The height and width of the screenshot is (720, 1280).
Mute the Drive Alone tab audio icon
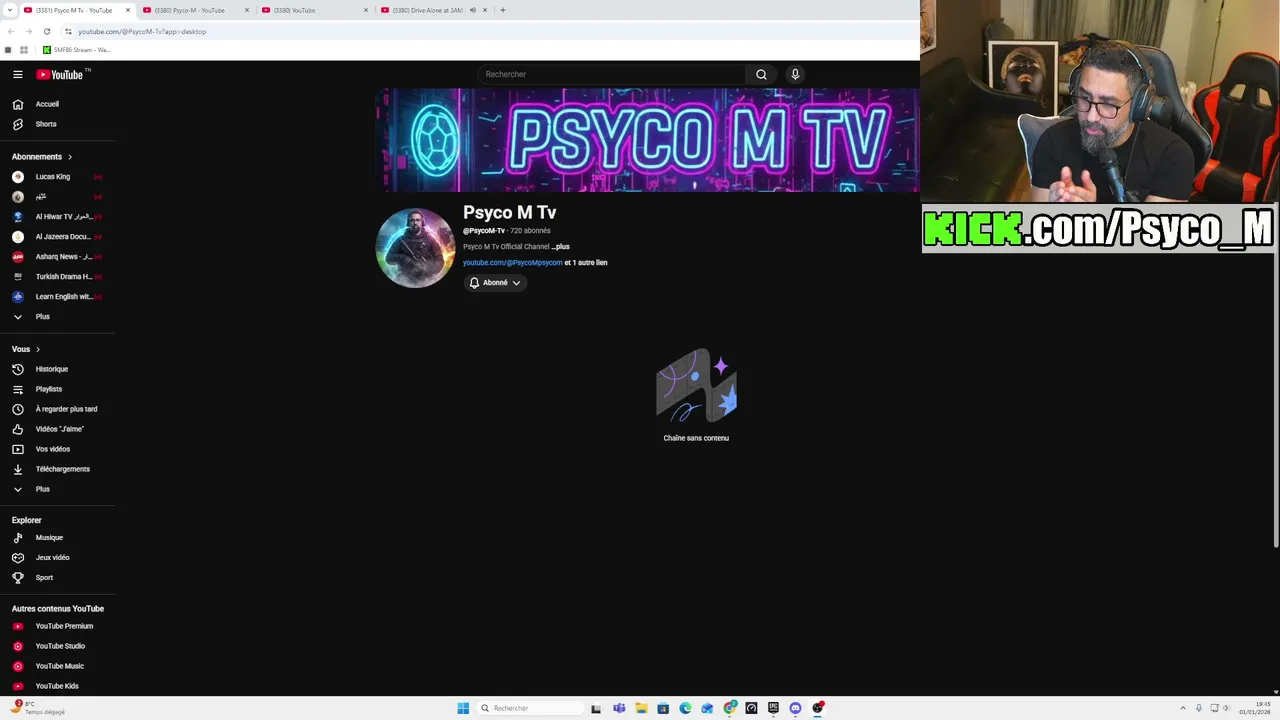[472, 10]
